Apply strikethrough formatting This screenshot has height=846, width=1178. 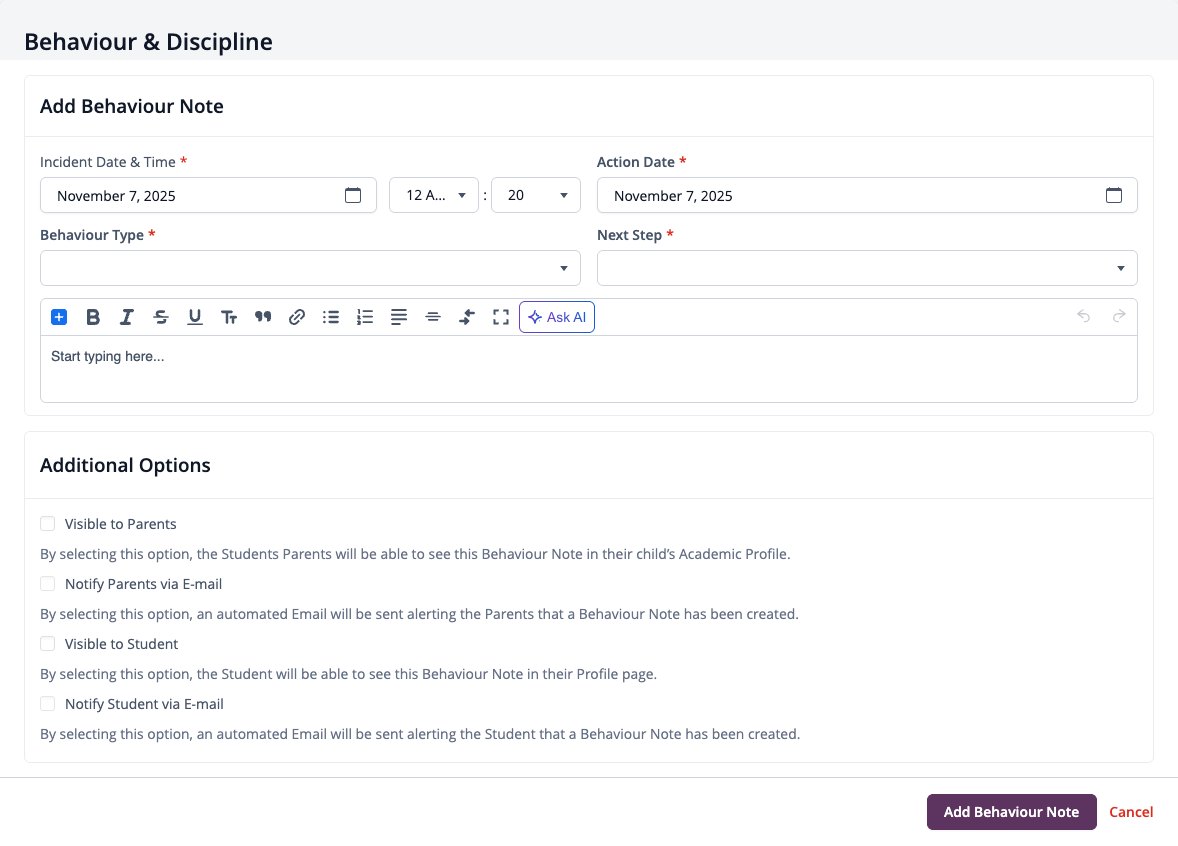(161, 317)
